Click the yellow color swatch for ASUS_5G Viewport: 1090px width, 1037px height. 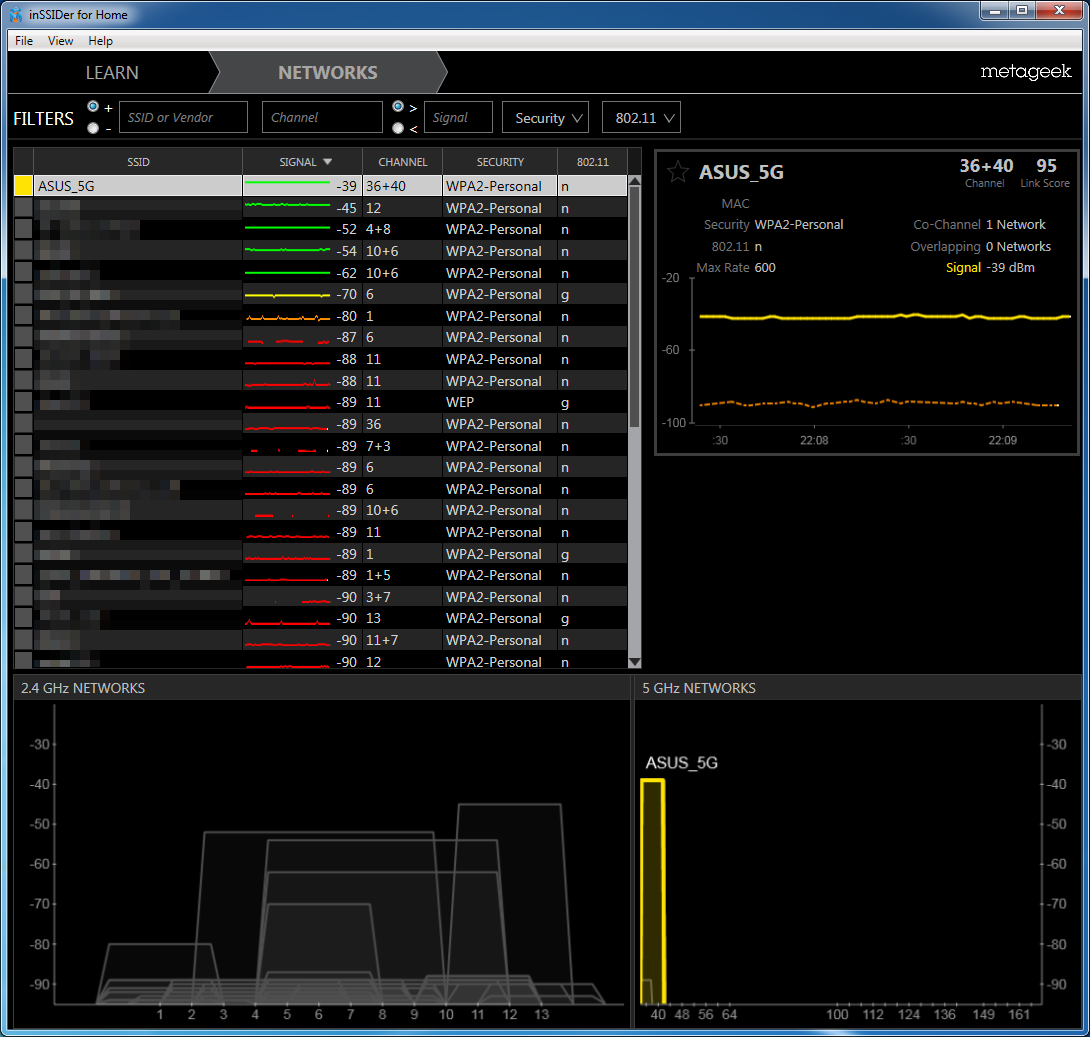click(24, 186)
